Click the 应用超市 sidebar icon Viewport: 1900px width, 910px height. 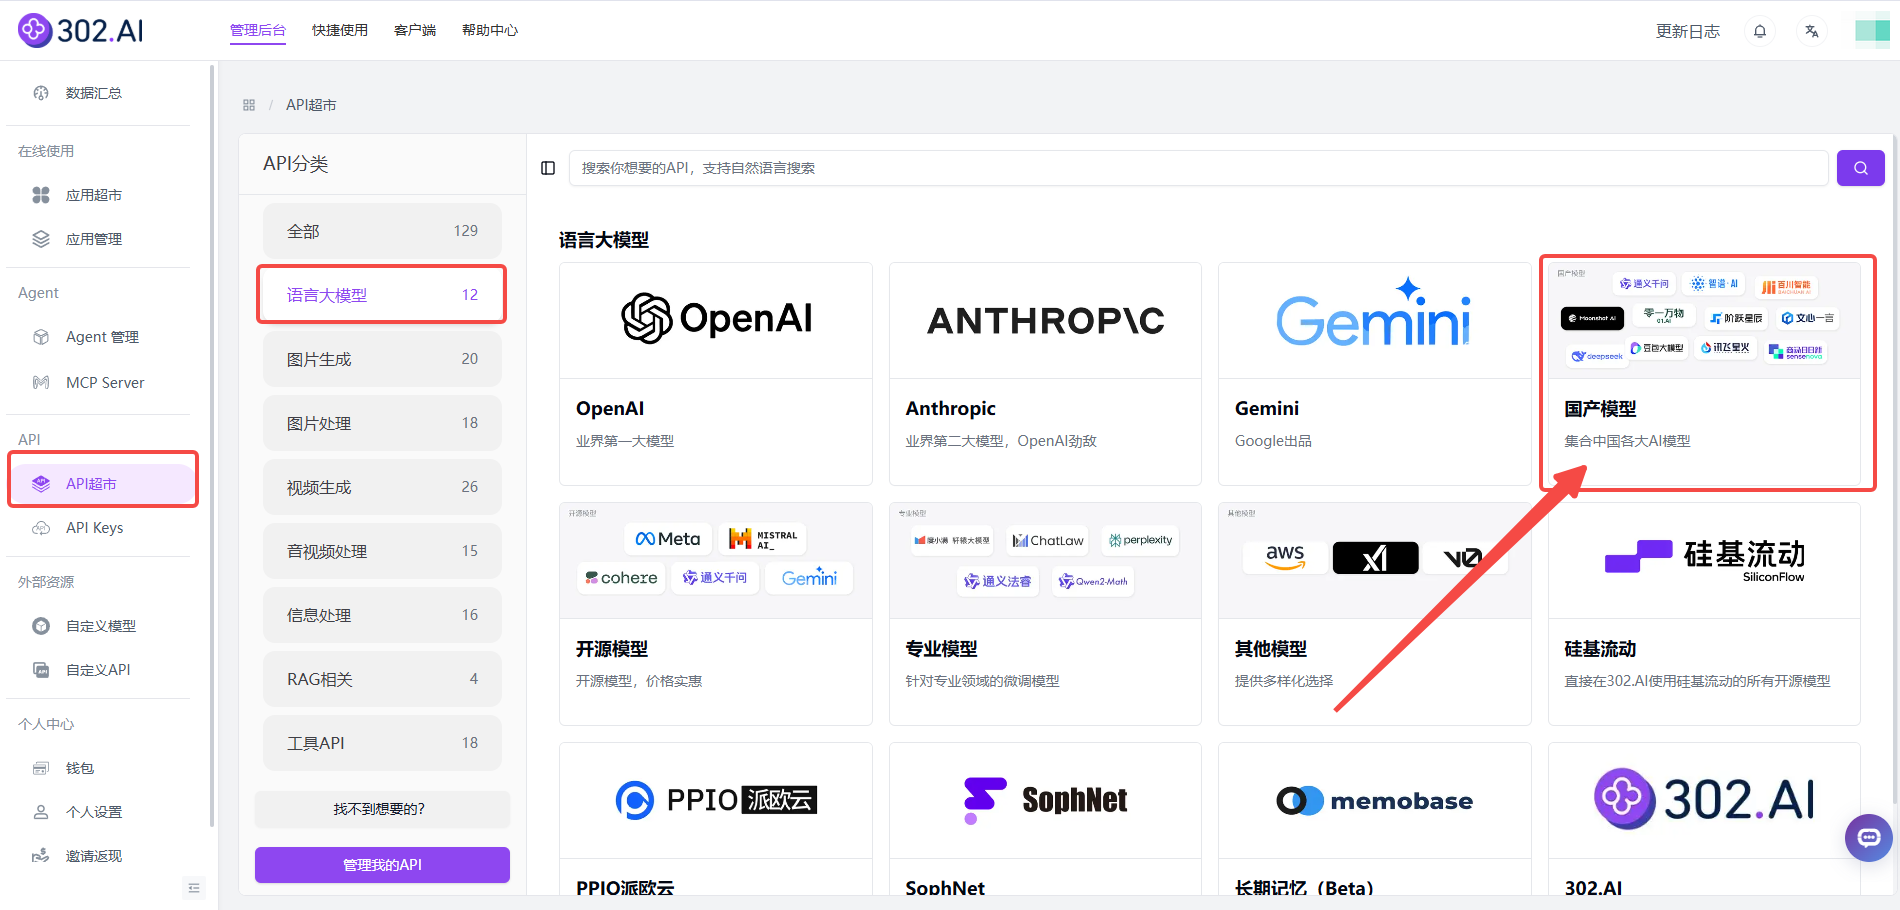[41, 195]
